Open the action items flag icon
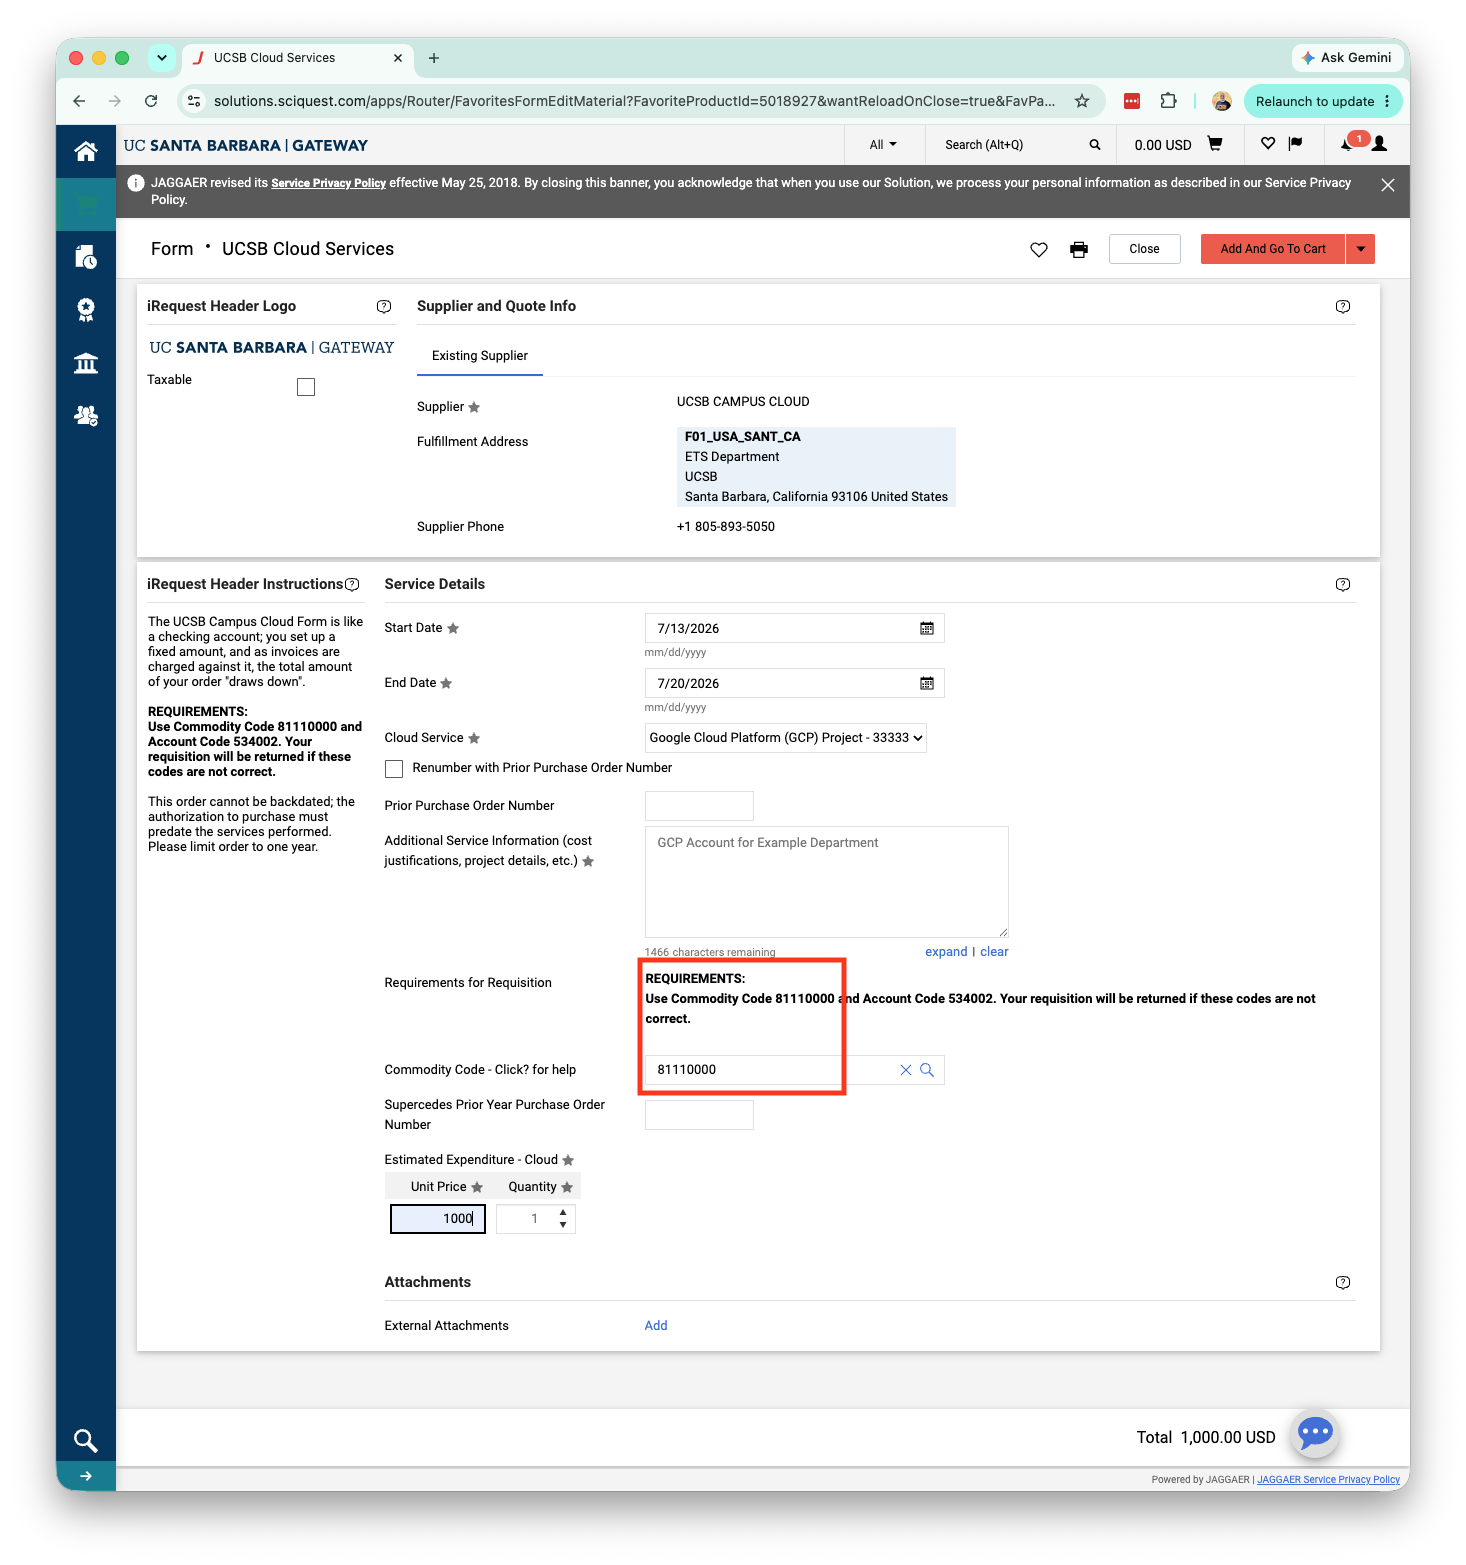Image resolution: width=1466 pixels, height=1565 pixels. [x=1296, y=144]
